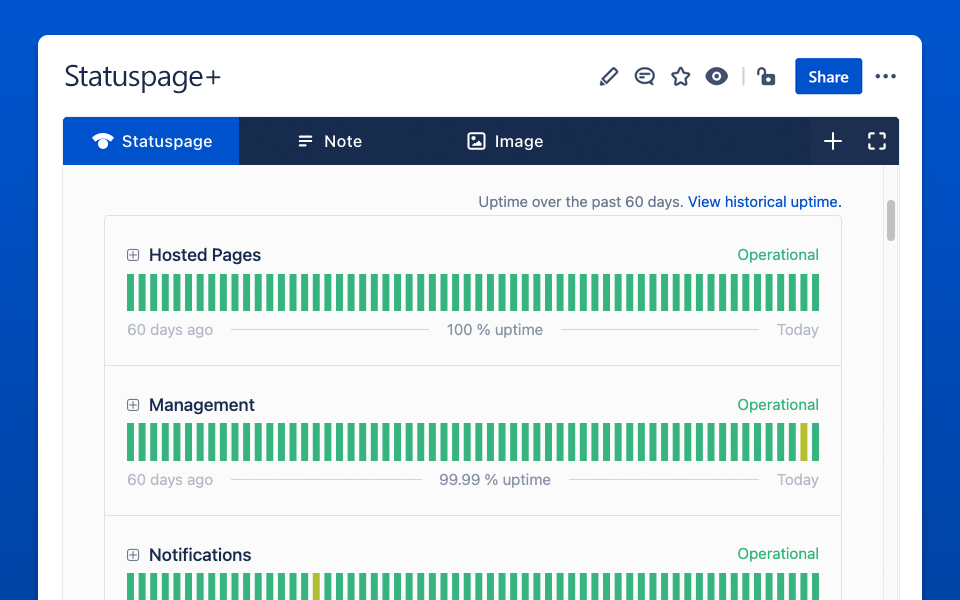960x600 pixels.
Task: Toggle the watch eye icon
Action: coord(717,77)
